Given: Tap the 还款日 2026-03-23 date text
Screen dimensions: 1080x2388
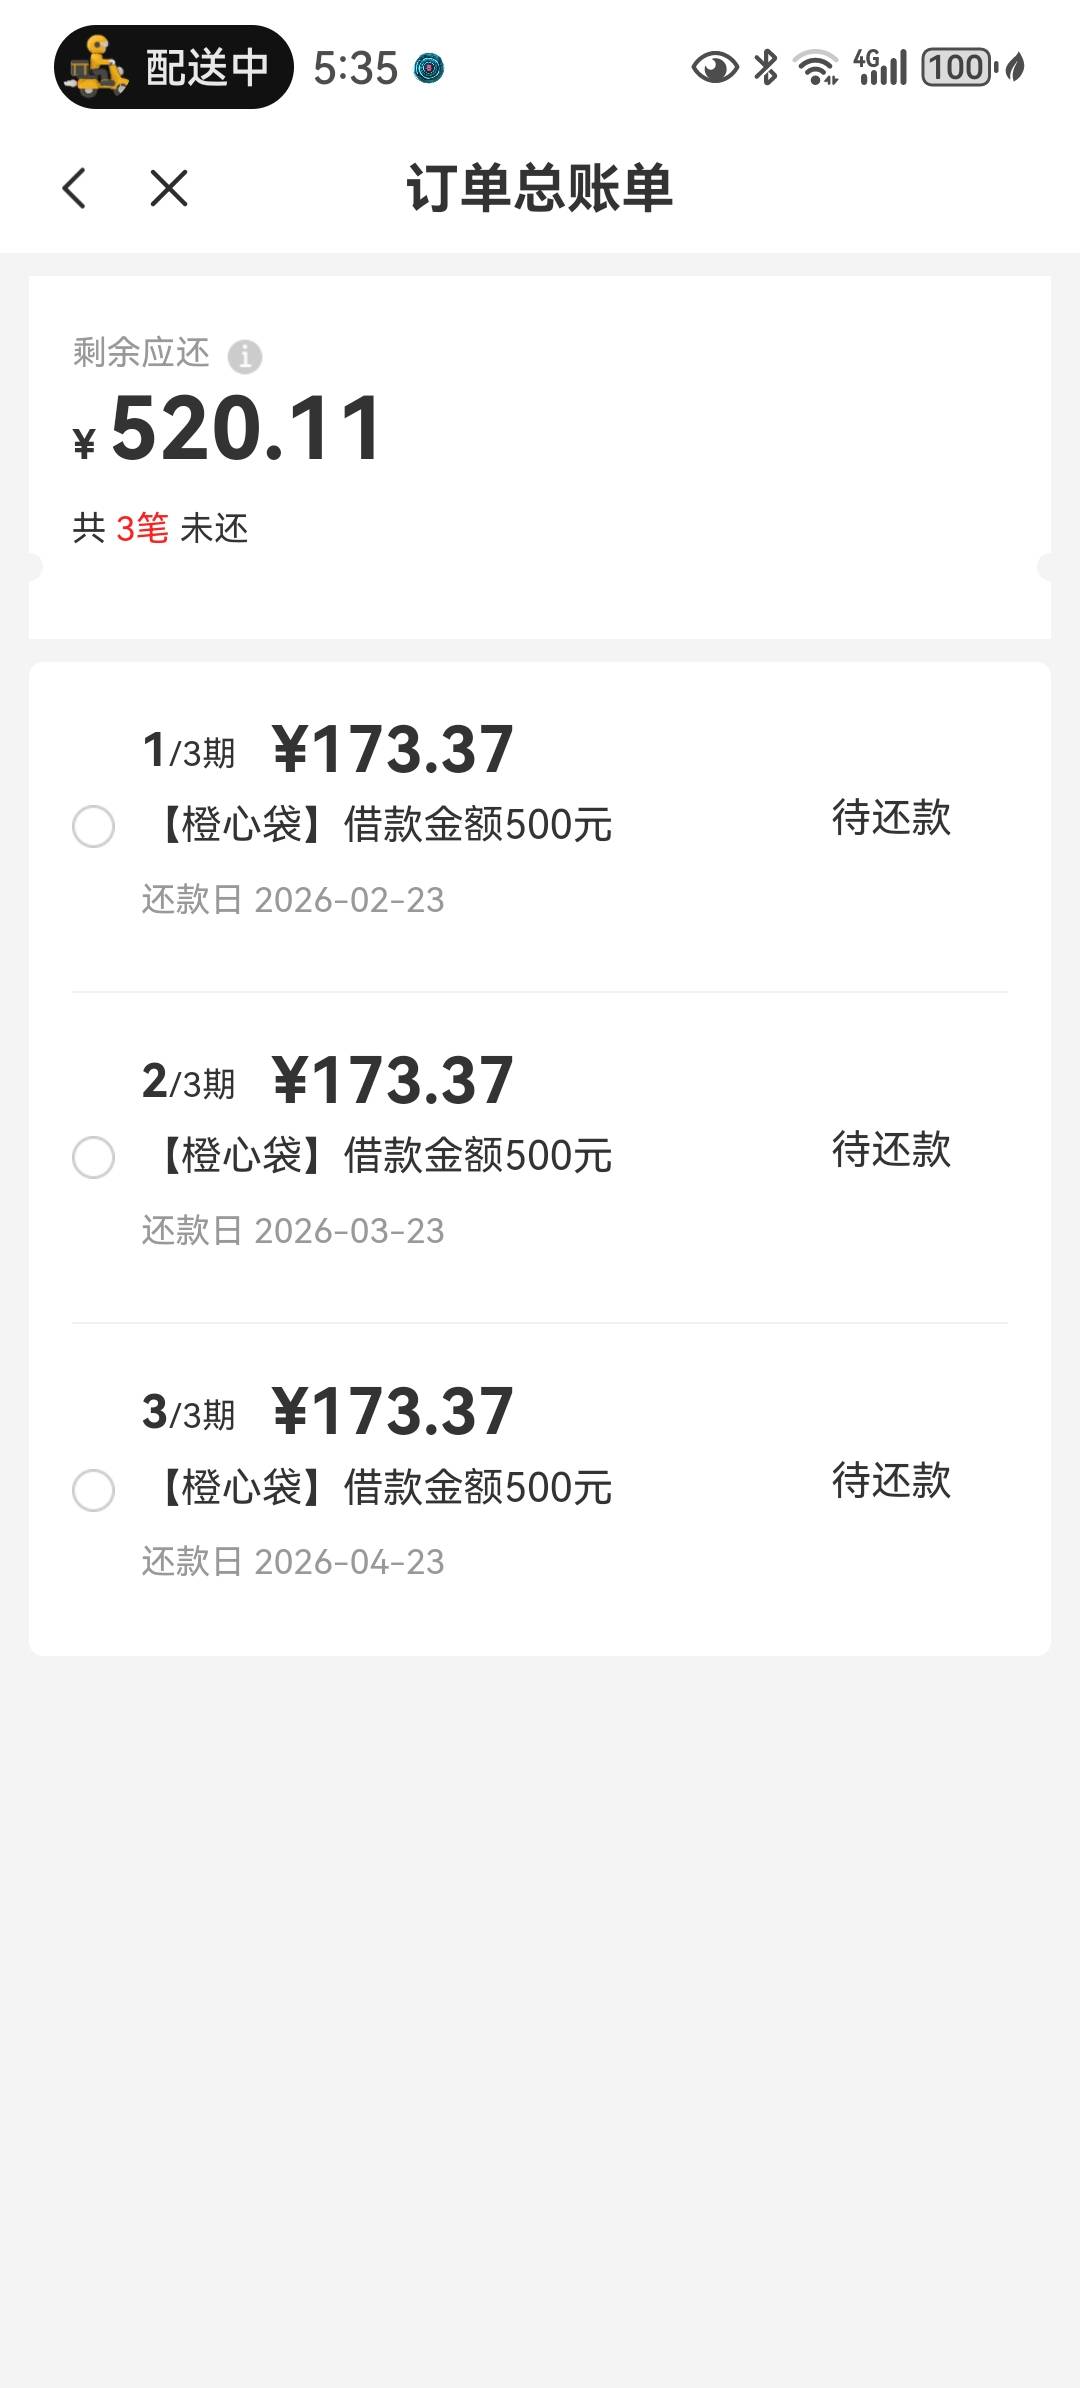Looking at the screenshot, I should click(x=293, y=1231).
